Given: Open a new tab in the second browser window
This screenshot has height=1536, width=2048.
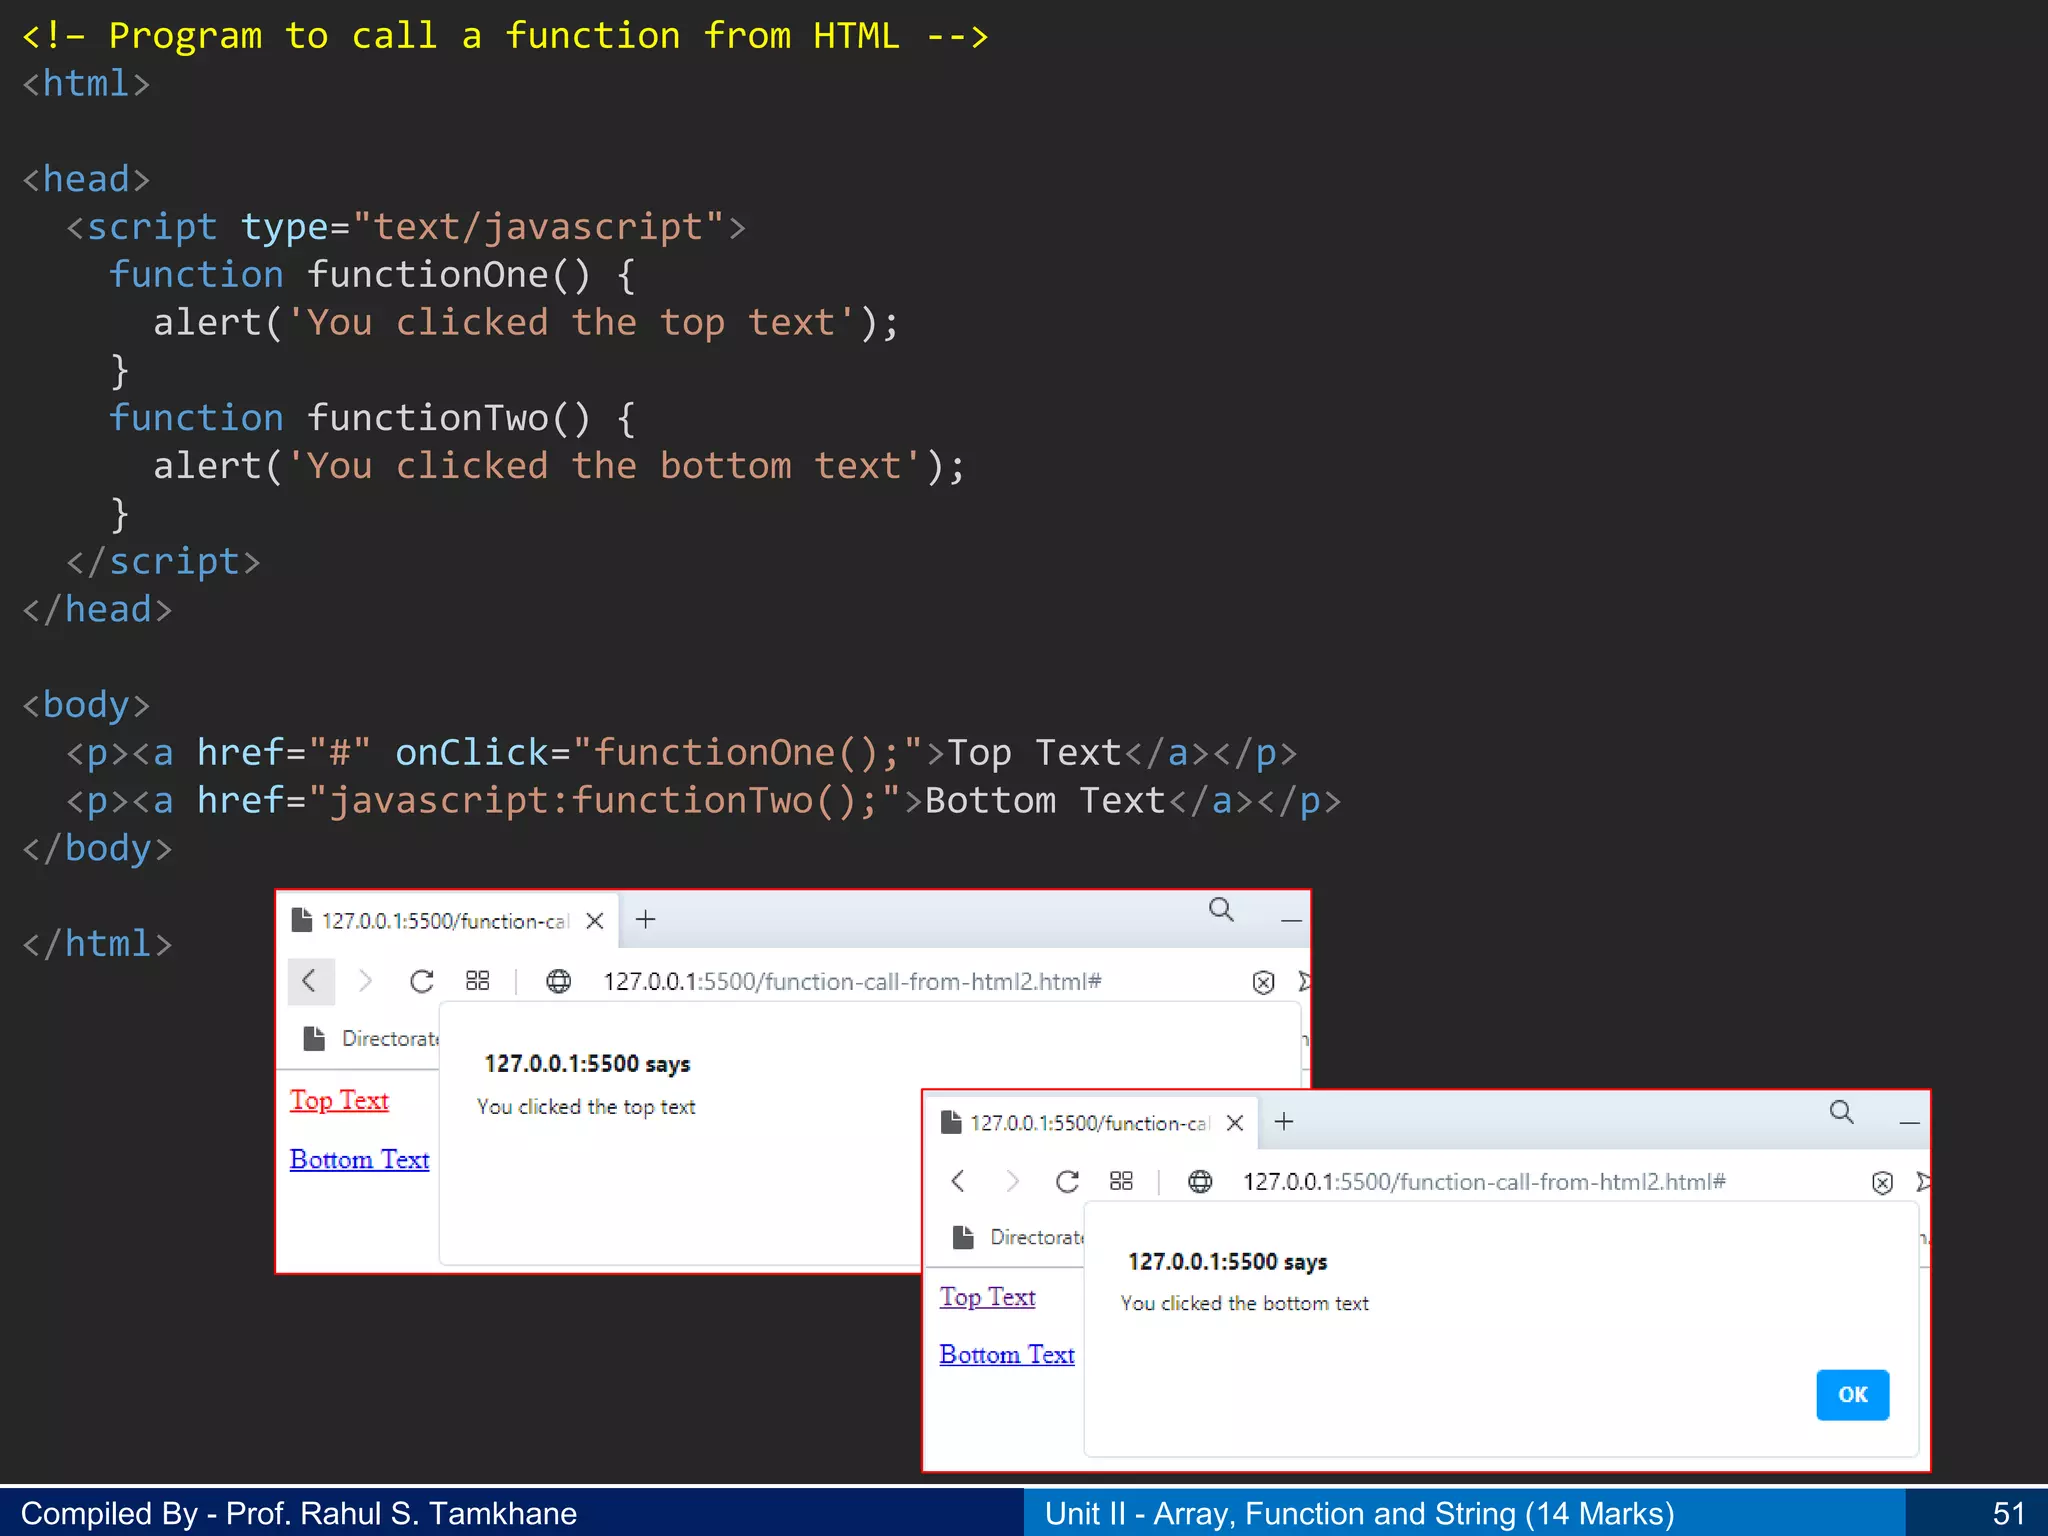Looking at the screenshot, I should pyautogui.click(x=1285, y=1122).
